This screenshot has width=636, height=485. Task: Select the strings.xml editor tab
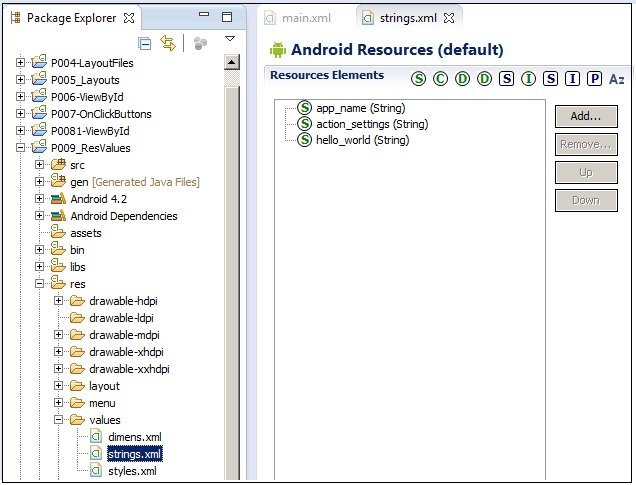pos(408,18)
